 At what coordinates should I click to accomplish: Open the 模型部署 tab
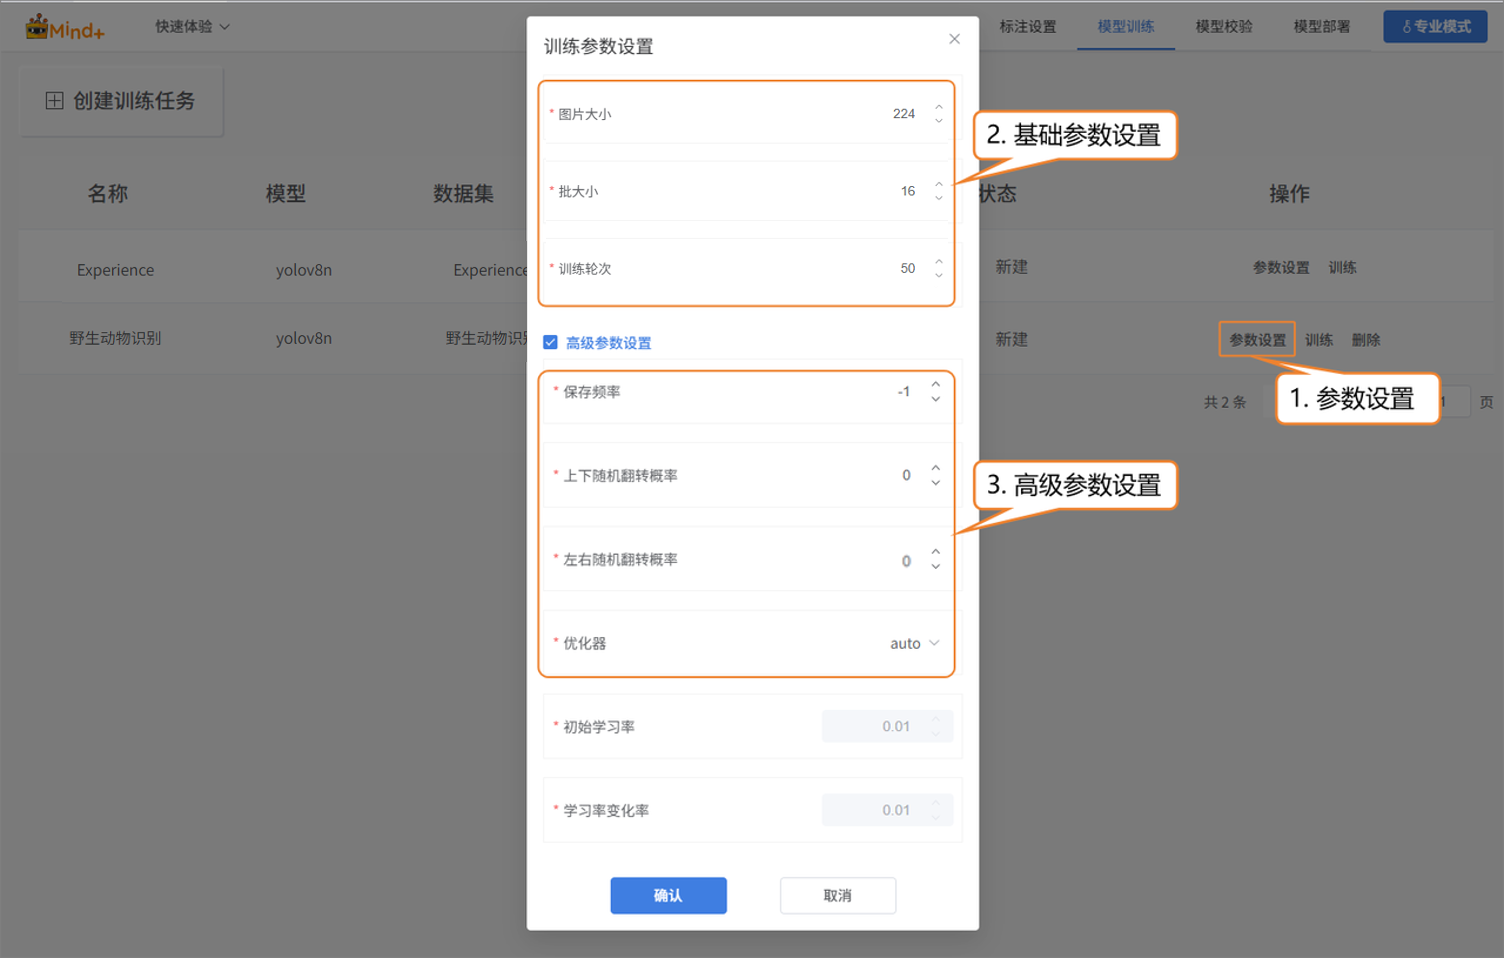[x=1321, y=27]
